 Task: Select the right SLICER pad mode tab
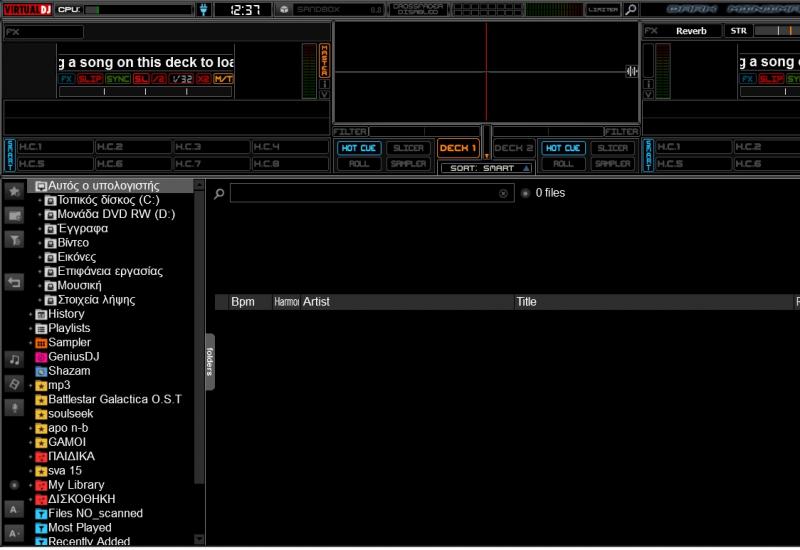click(x=613, y=148)
